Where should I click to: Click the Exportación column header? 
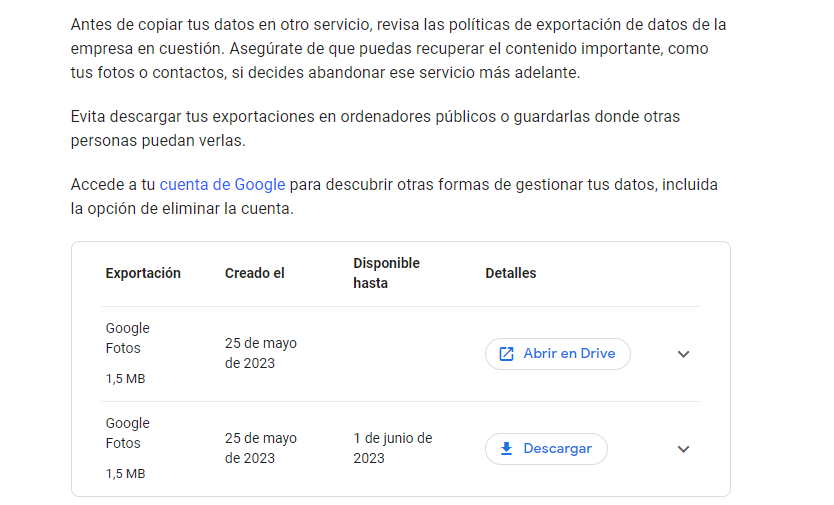coord(143,273)
